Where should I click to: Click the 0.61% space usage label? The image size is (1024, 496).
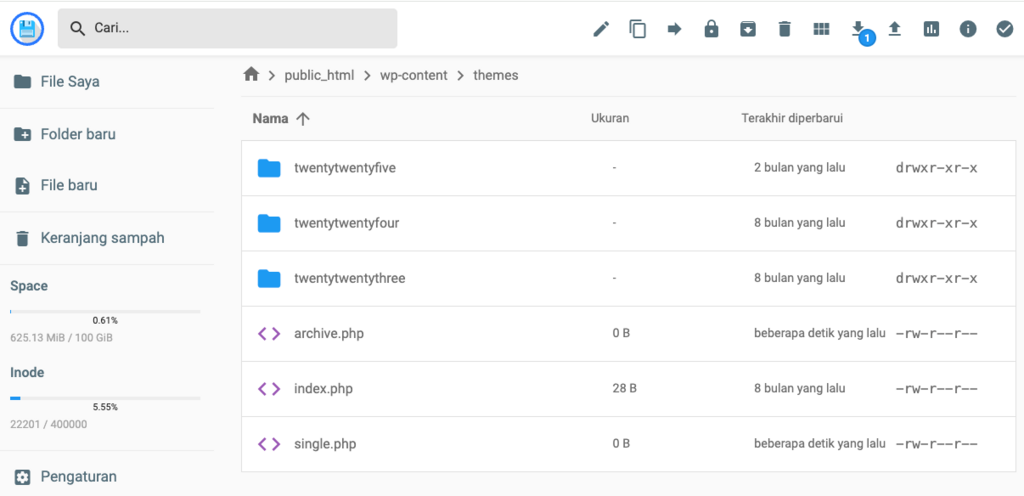point(105,320)
